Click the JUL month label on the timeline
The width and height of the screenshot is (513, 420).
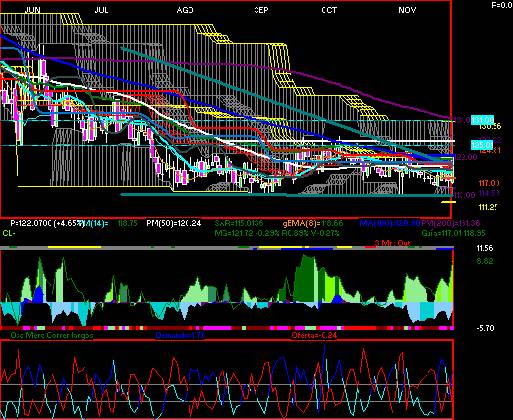click(x=101, y=10)
